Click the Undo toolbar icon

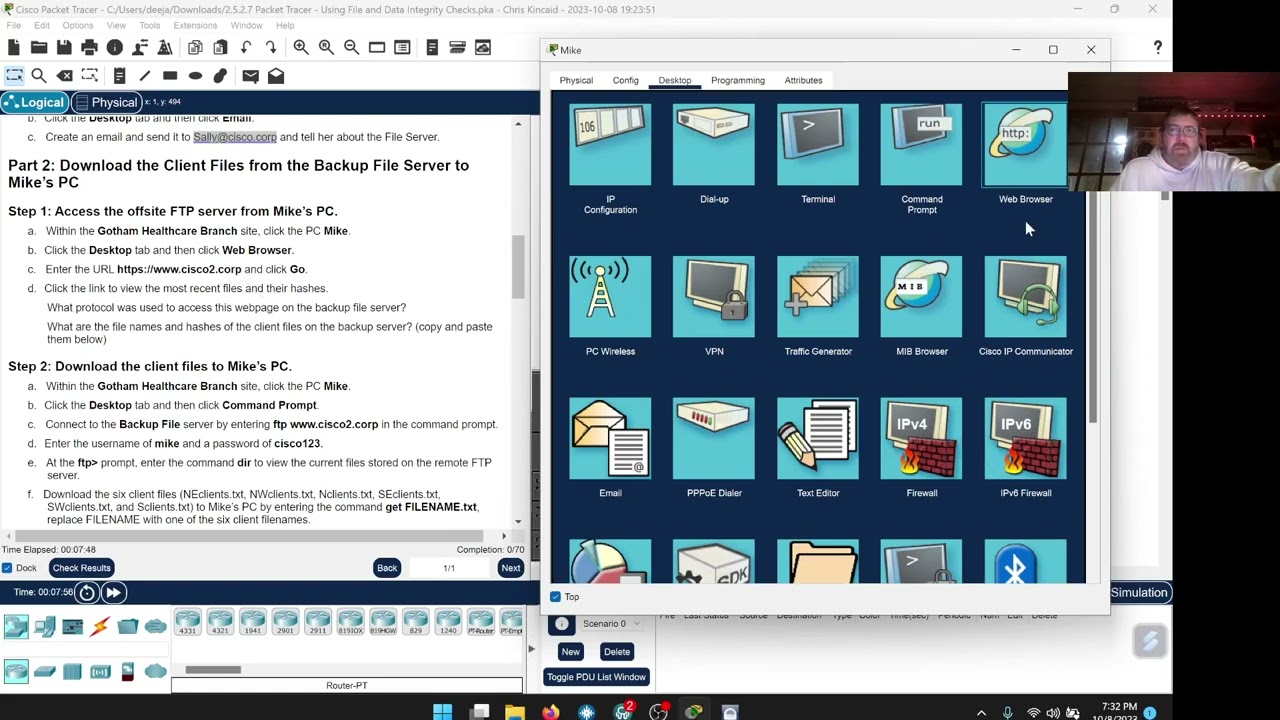pos(246,47)
